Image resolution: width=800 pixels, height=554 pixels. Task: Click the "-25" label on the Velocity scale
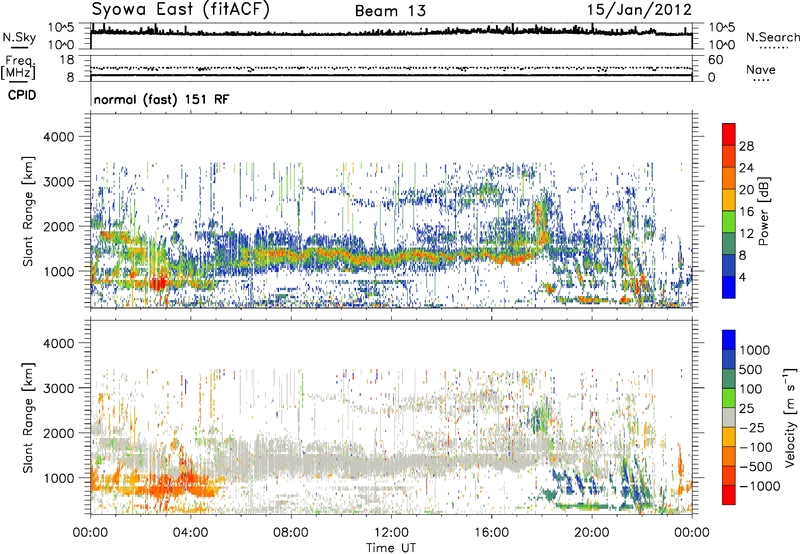click(751, 427)
